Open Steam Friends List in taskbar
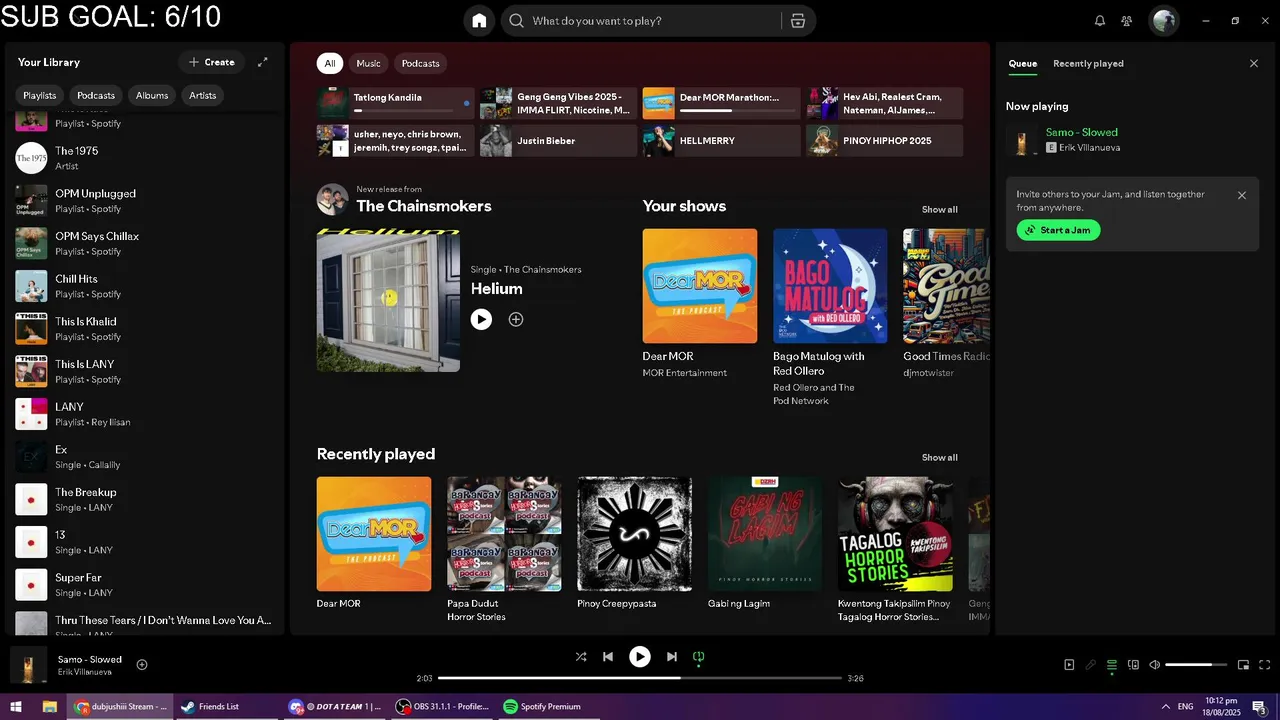Image resolution: width=1280 pixels, height=720 pixels. [225, 706]
